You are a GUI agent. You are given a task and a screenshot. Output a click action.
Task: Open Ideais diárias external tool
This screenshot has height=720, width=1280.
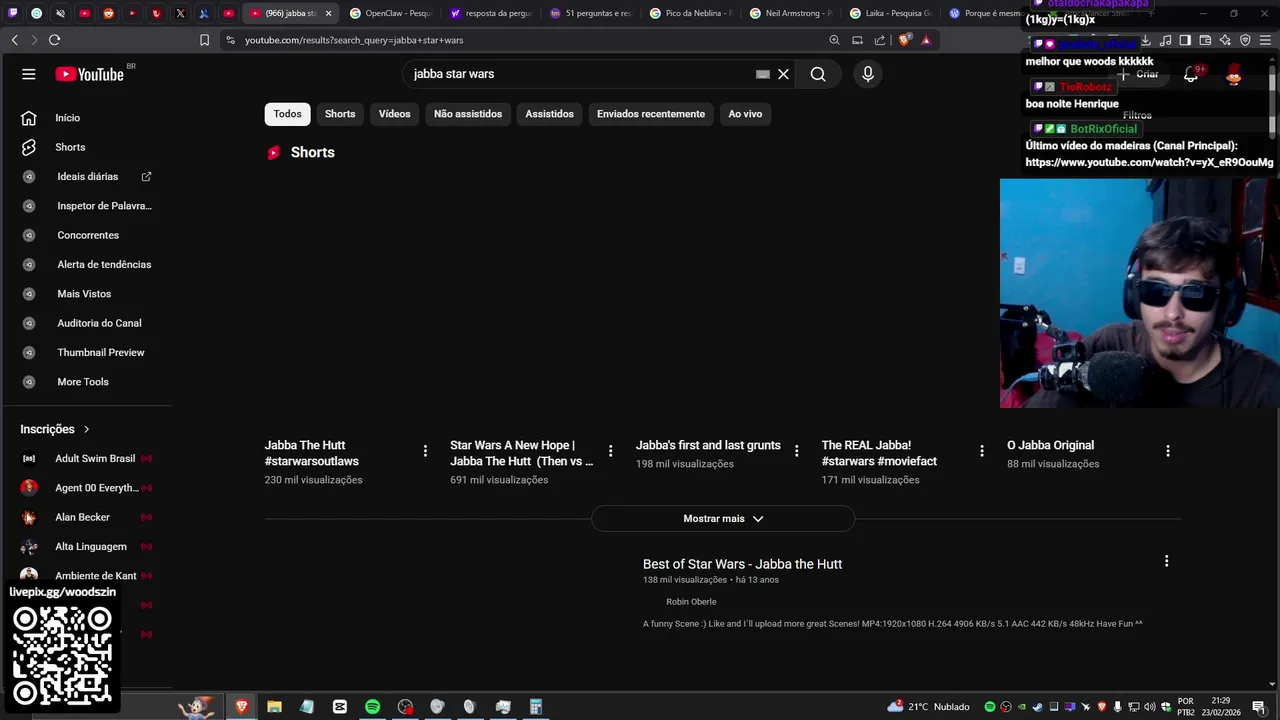click(x=87, y=176)
